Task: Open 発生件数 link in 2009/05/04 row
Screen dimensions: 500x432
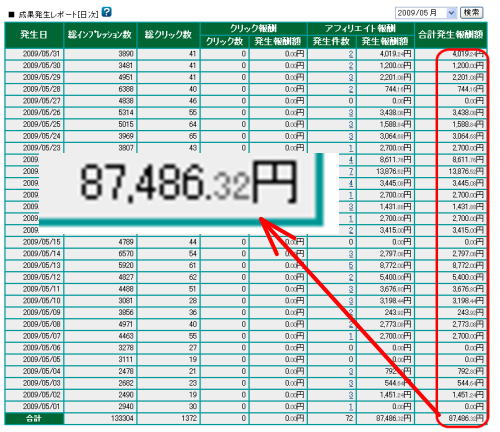Action: [x=351, y=371]
